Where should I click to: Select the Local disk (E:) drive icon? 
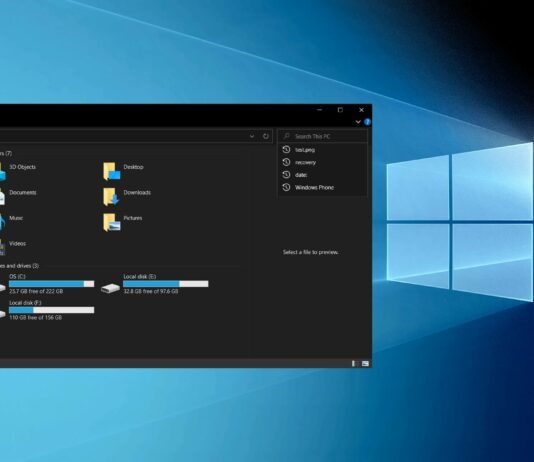pos(110,288)
